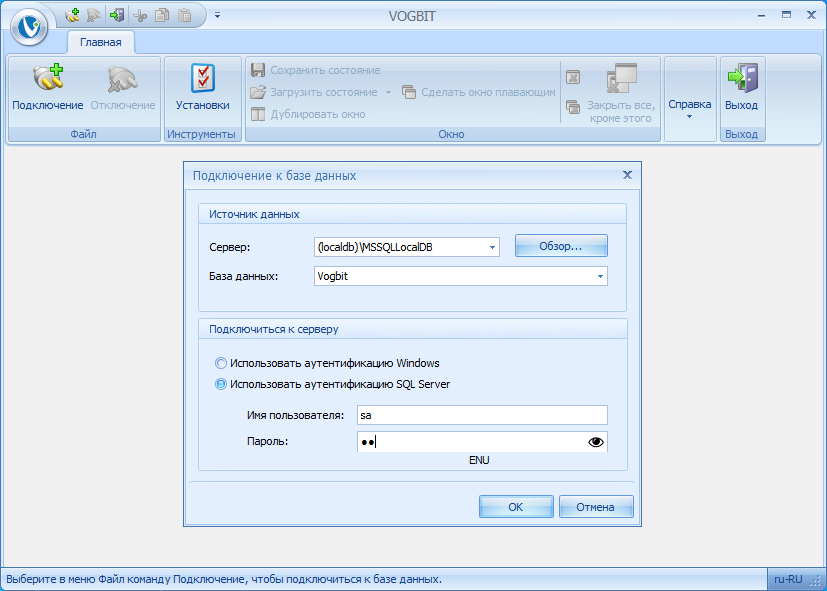The image size is (827, 591).
Task: Select Использовать аутентификацию SQL Server radio button
Action: tap(220, 384)
